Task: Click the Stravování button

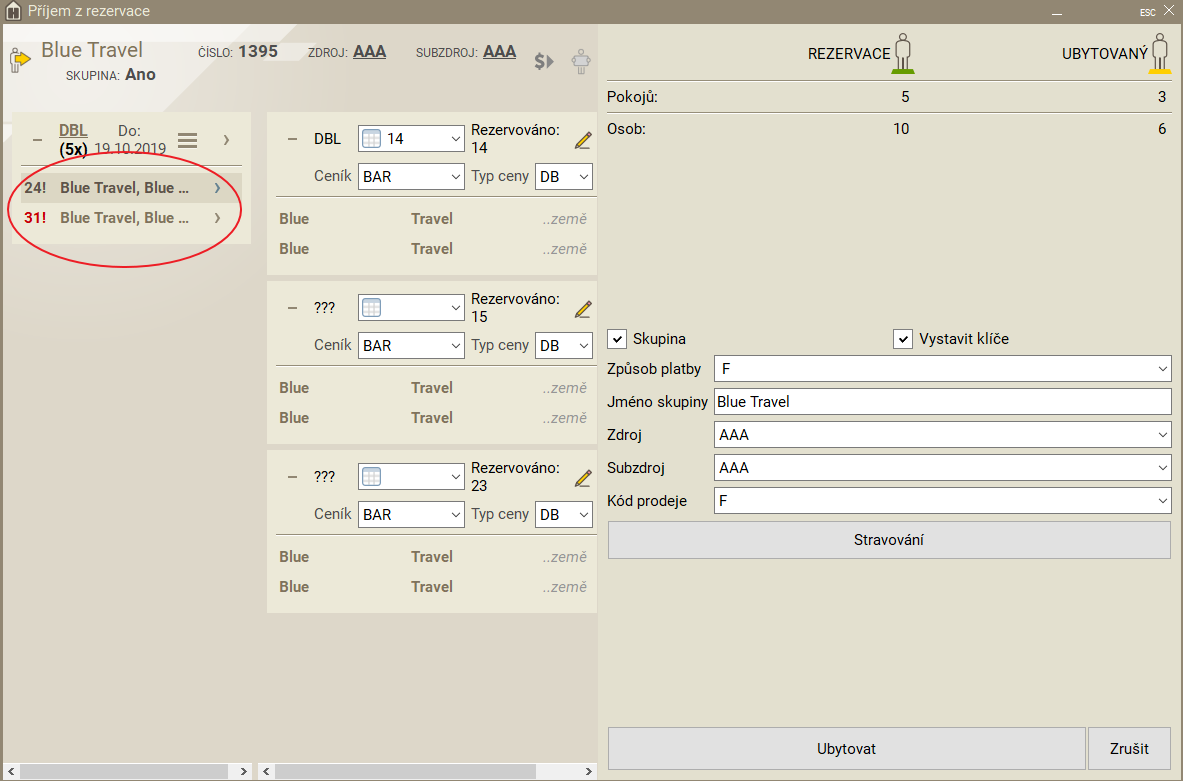Action: [888, 540]
